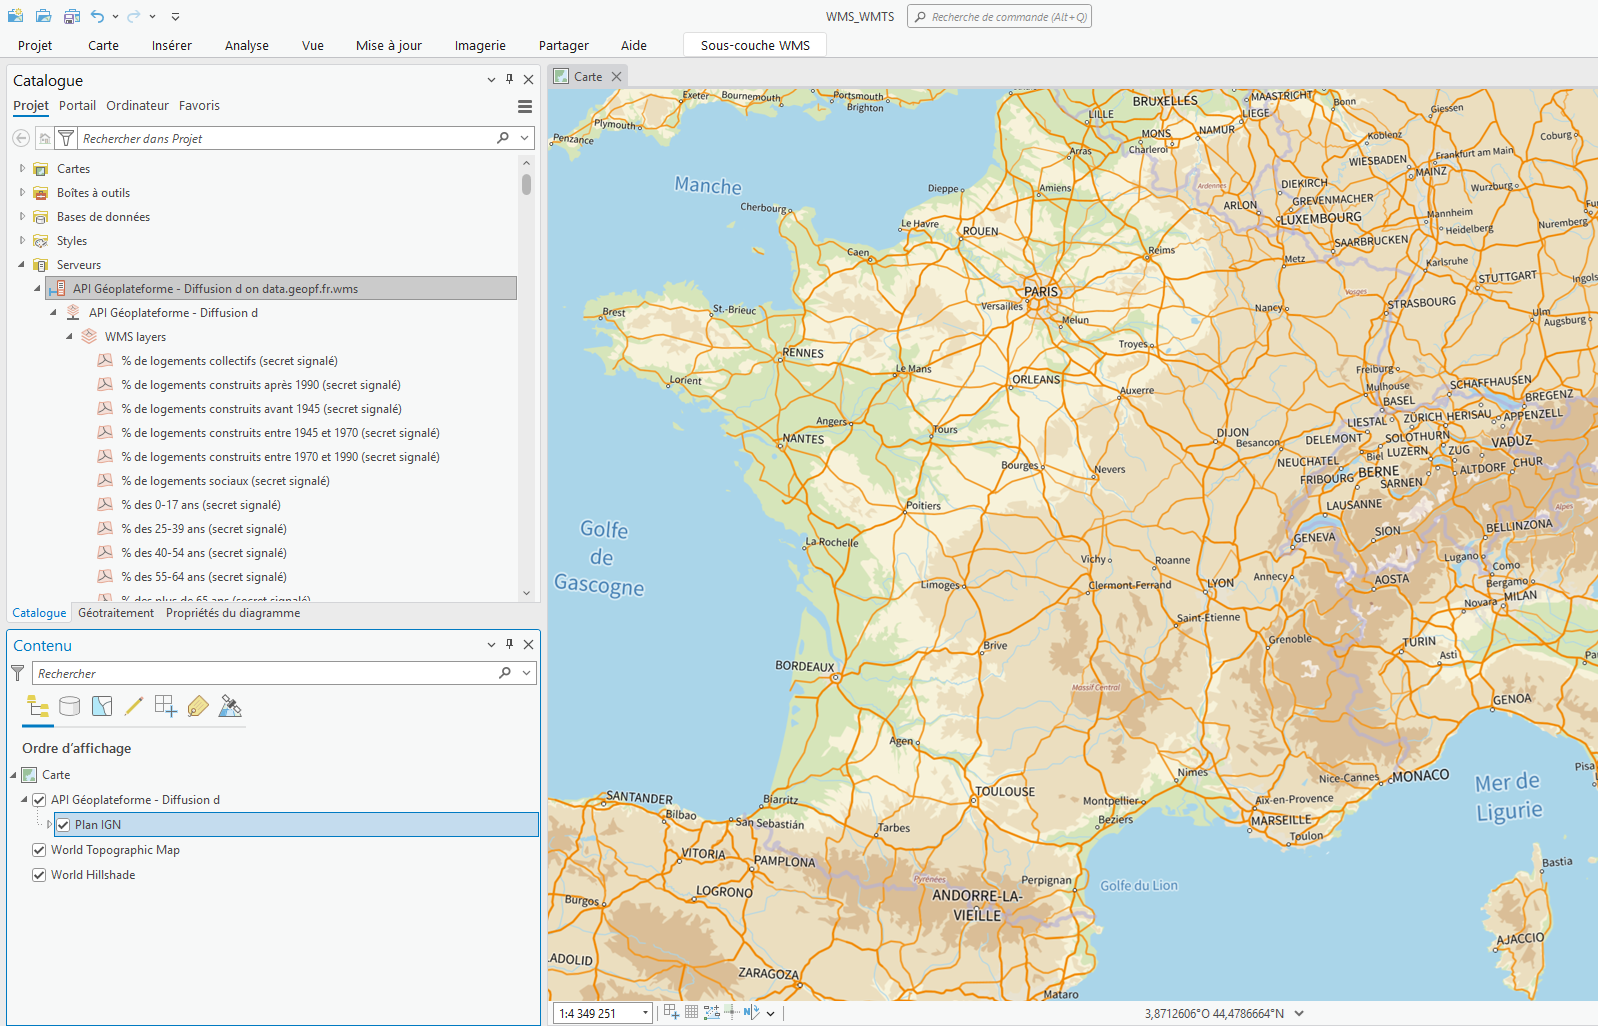Toggle World Topographic Map visibility
Viewport: 1598px width, 1026px height.
tap(39, 850)
